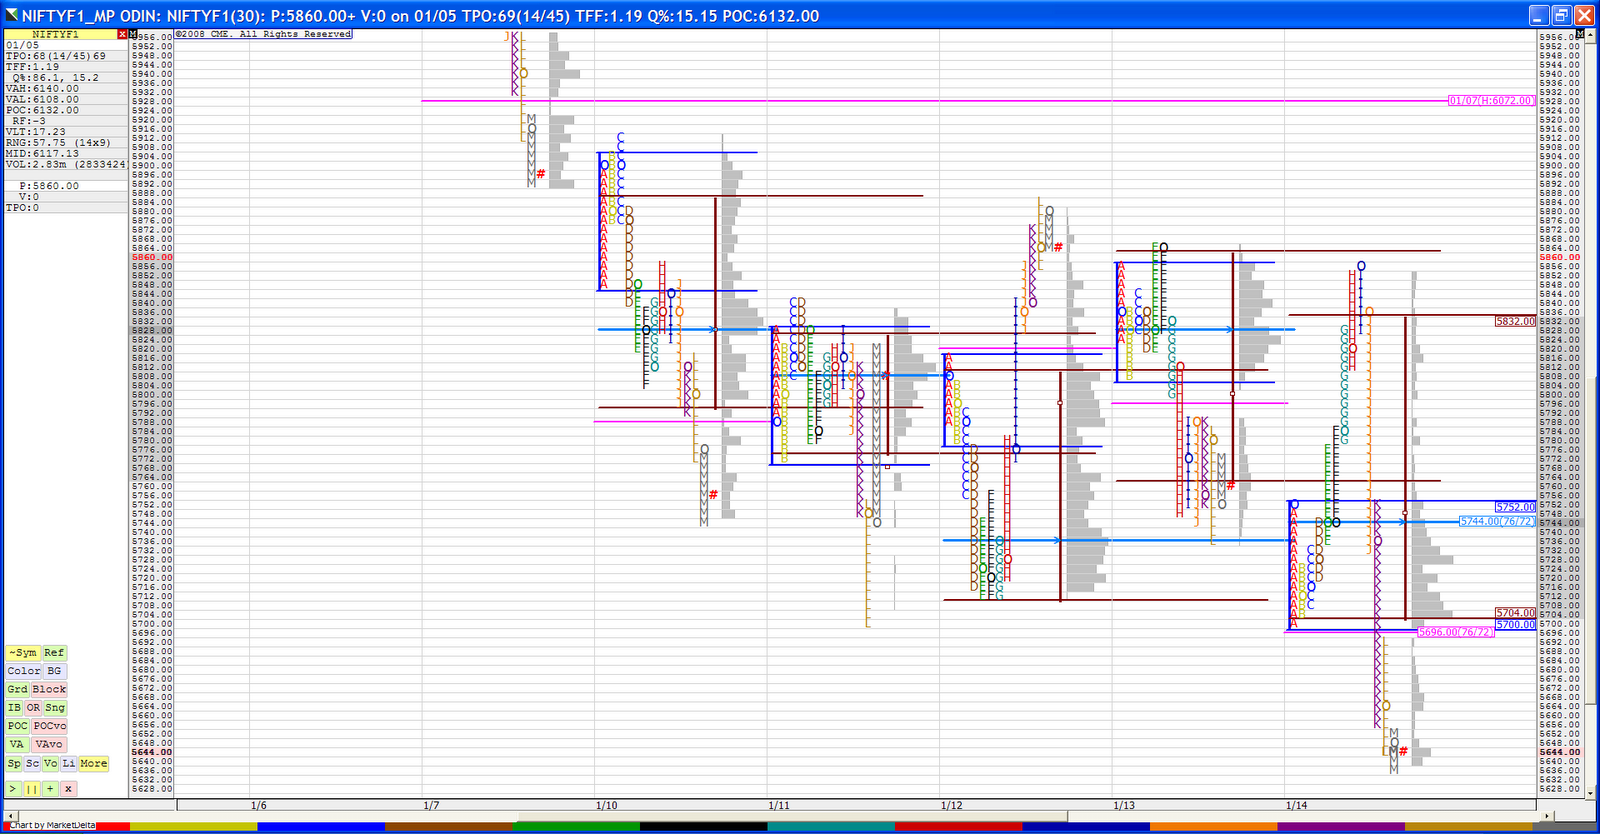The height and width of the screenshot is (834, 1600).
Task: Toggle the POCvo volume POC button
Action: pos(49,726)
